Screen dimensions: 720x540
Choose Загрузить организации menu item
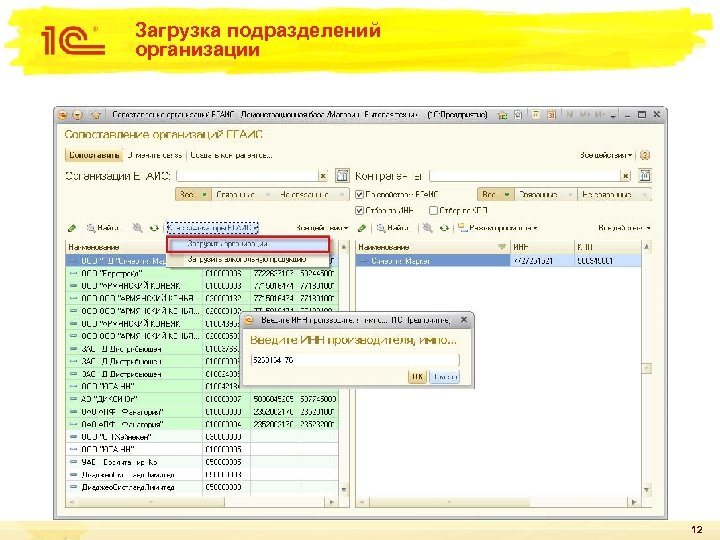tap(248, 245)
